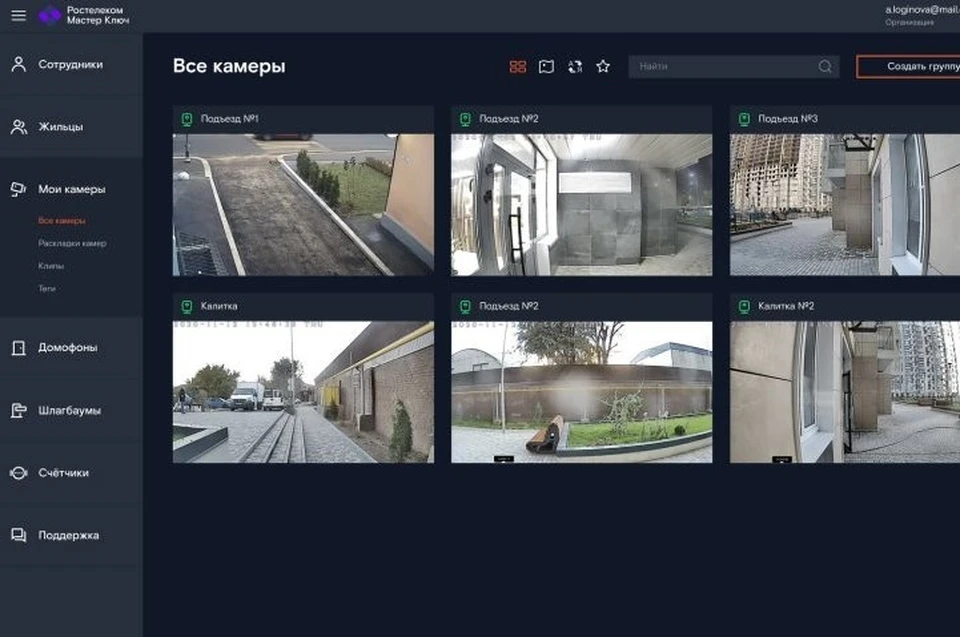Image resolution: width=960 pixels, height=637 pixels.
Task: Open the Клипы submenu item
Action: coord(51,266)
